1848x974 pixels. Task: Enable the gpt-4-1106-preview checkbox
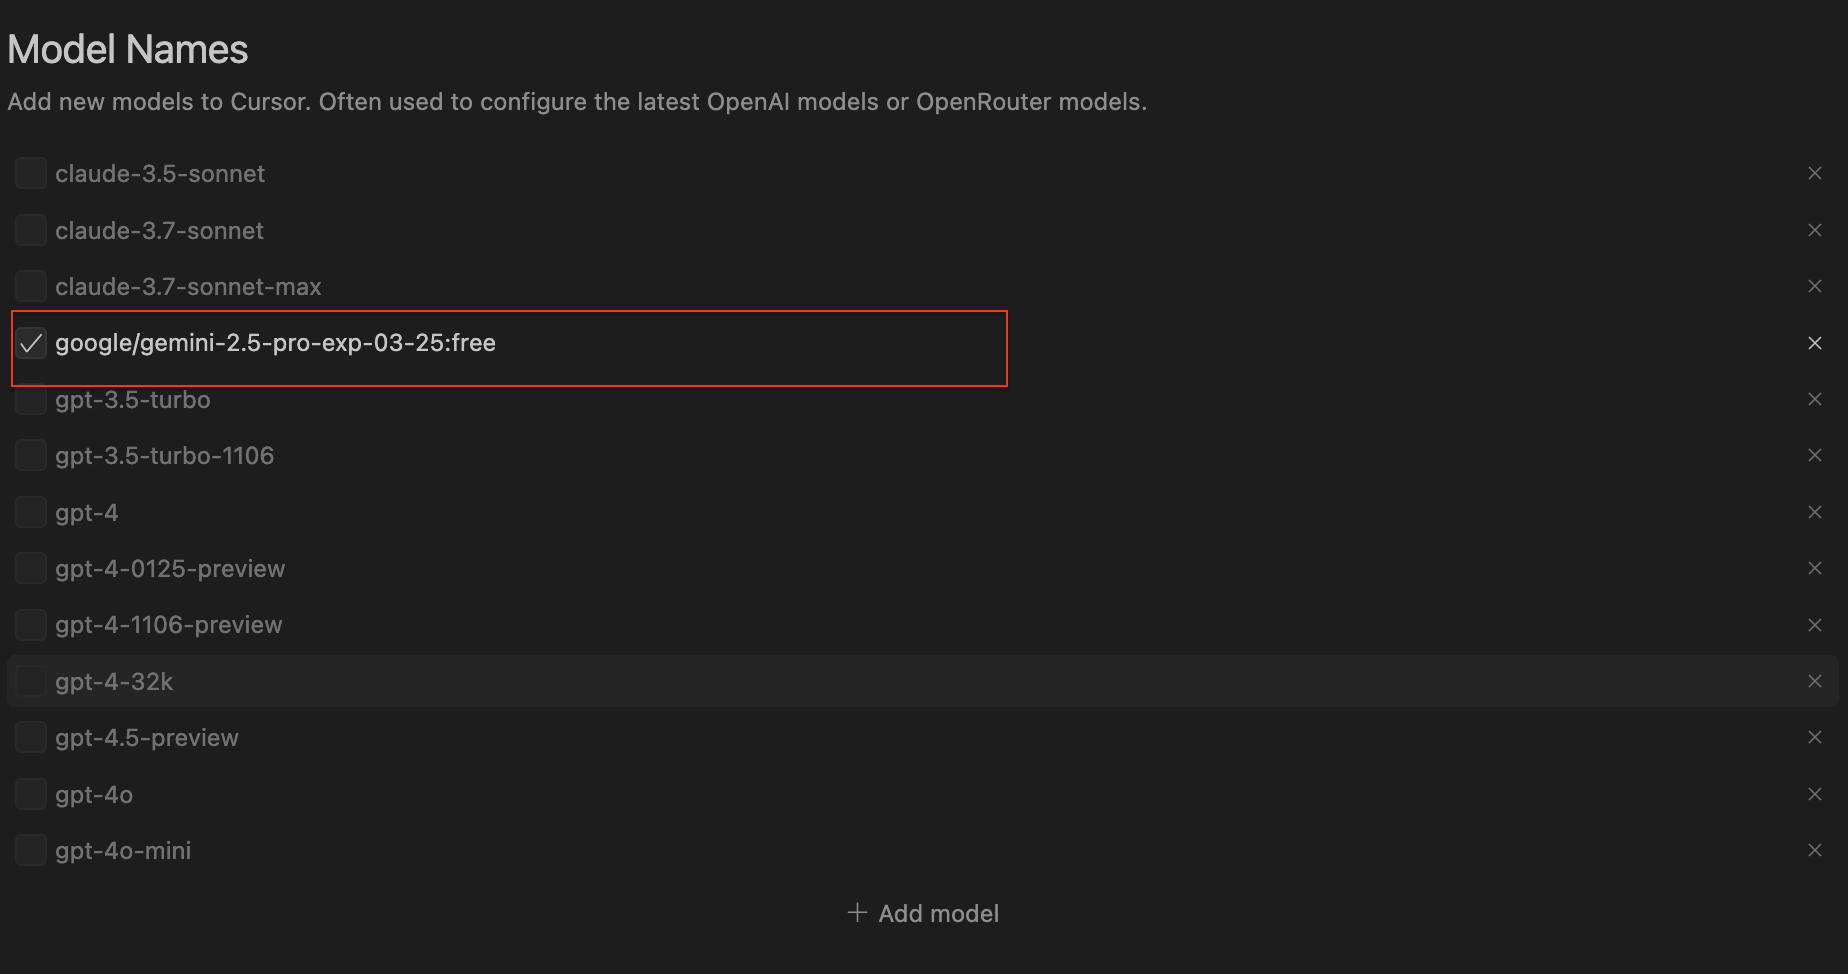pos(31,625)
